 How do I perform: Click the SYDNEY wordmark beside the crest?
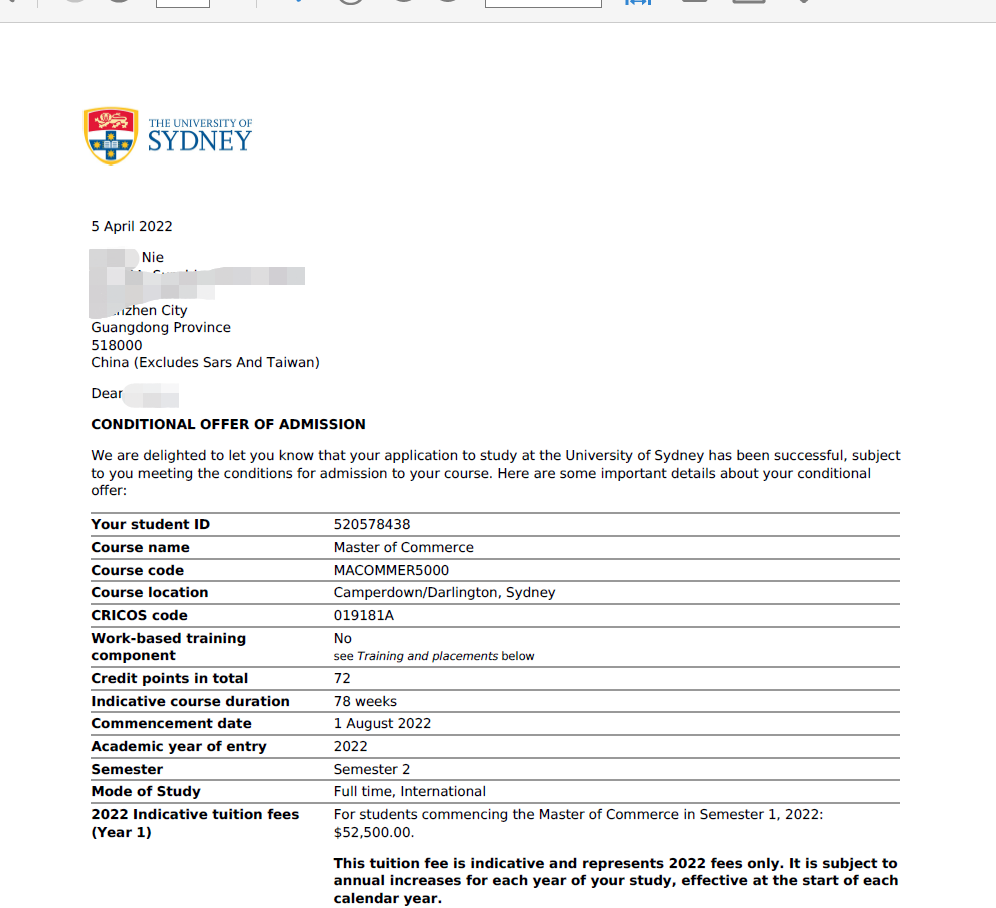point(200,141)
